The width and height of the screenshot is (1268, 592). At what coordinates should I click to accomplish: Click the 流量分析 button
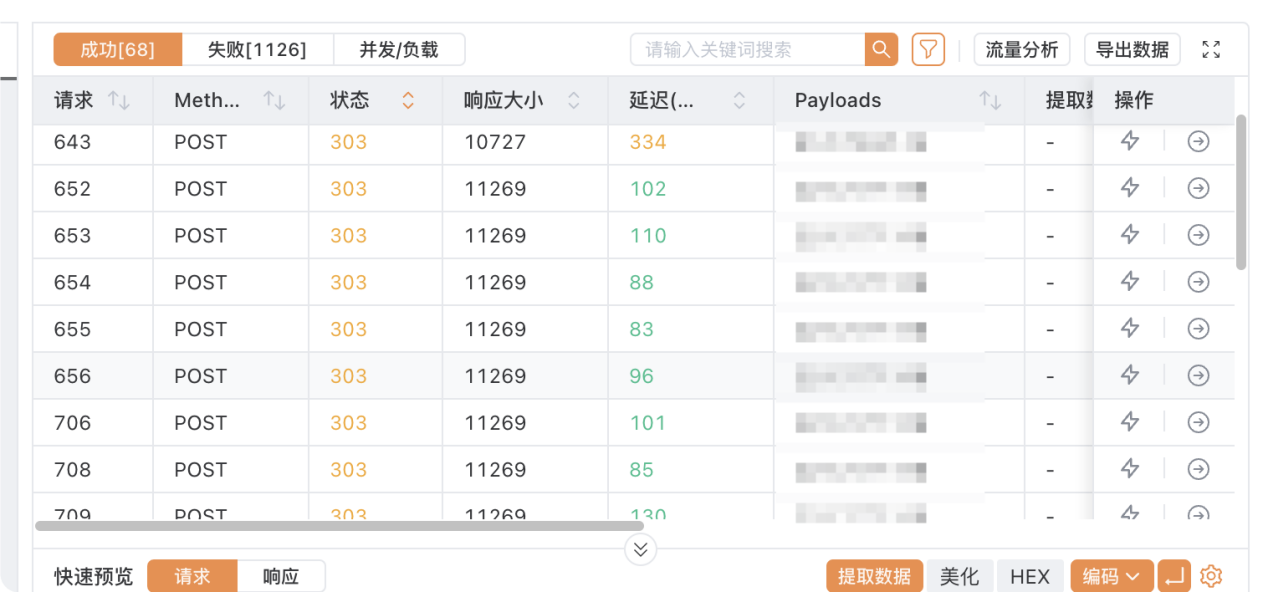pyautogui.click(x=1021, y=49)
